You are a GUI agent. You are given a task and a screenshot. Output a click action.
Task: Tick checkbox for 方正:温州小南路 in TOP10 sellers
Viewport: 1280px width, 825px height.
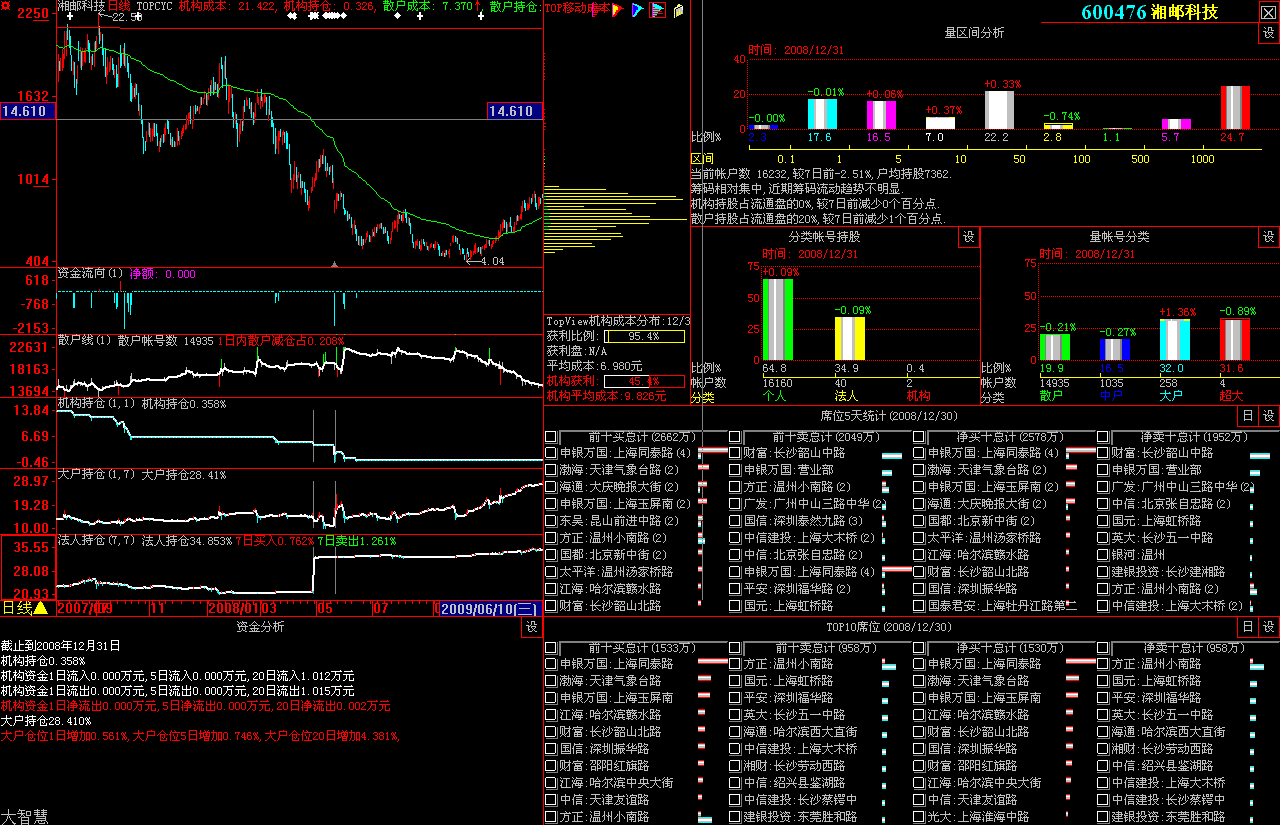pos(735,664)
